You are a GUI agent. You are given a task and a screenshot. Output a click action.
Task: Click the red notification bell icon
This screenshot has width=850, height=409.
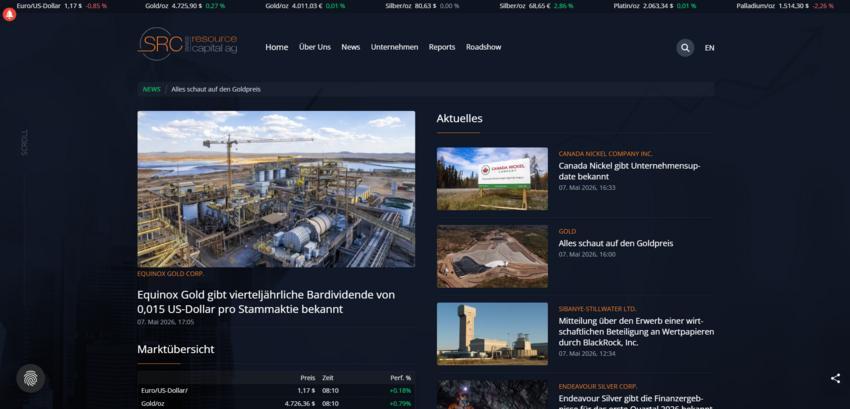[9, 15]
